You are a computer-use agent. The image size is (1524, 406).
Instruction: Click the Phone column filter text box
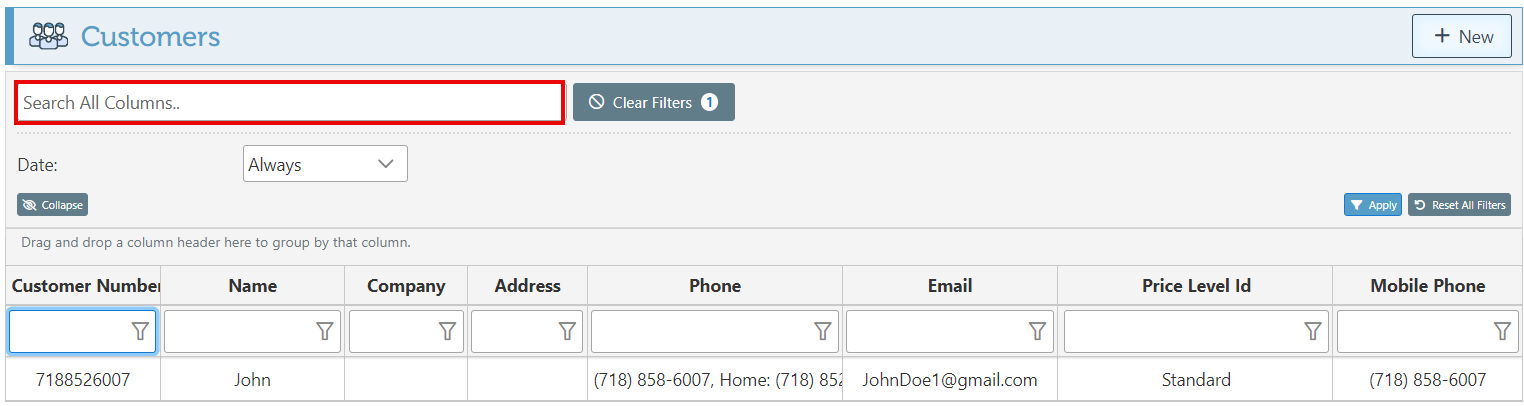point(700,331)
